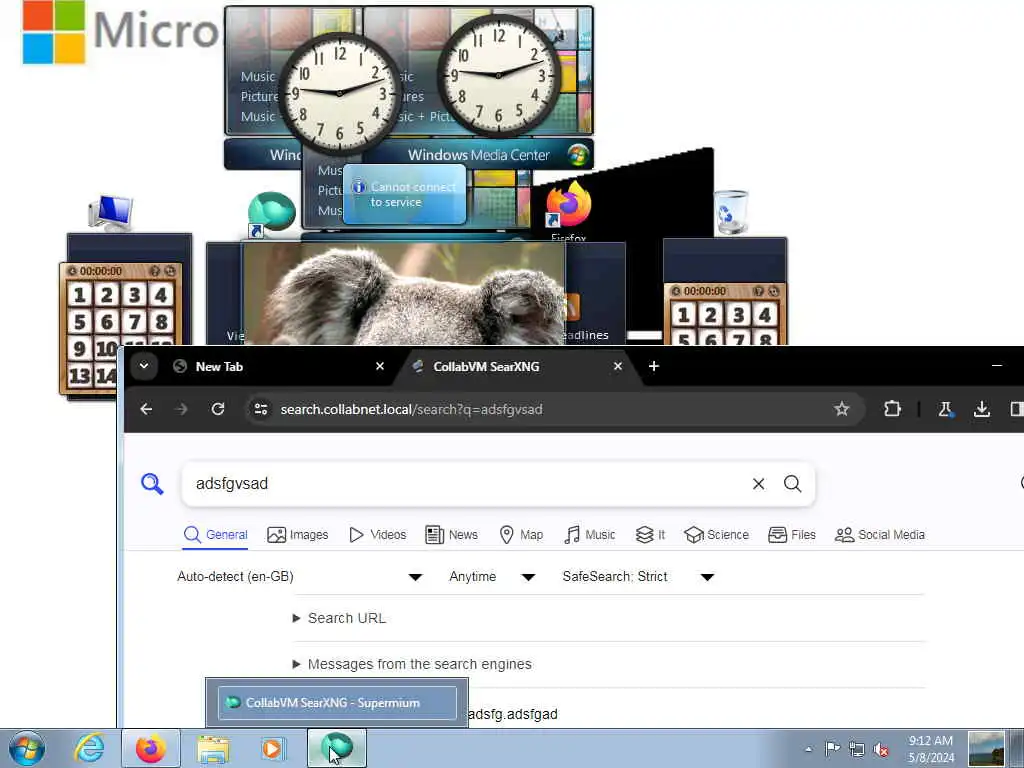Open the Action Center flag icon
Image resolution: width=1024 pixels, height=768 pixels.
click(832, 749)
